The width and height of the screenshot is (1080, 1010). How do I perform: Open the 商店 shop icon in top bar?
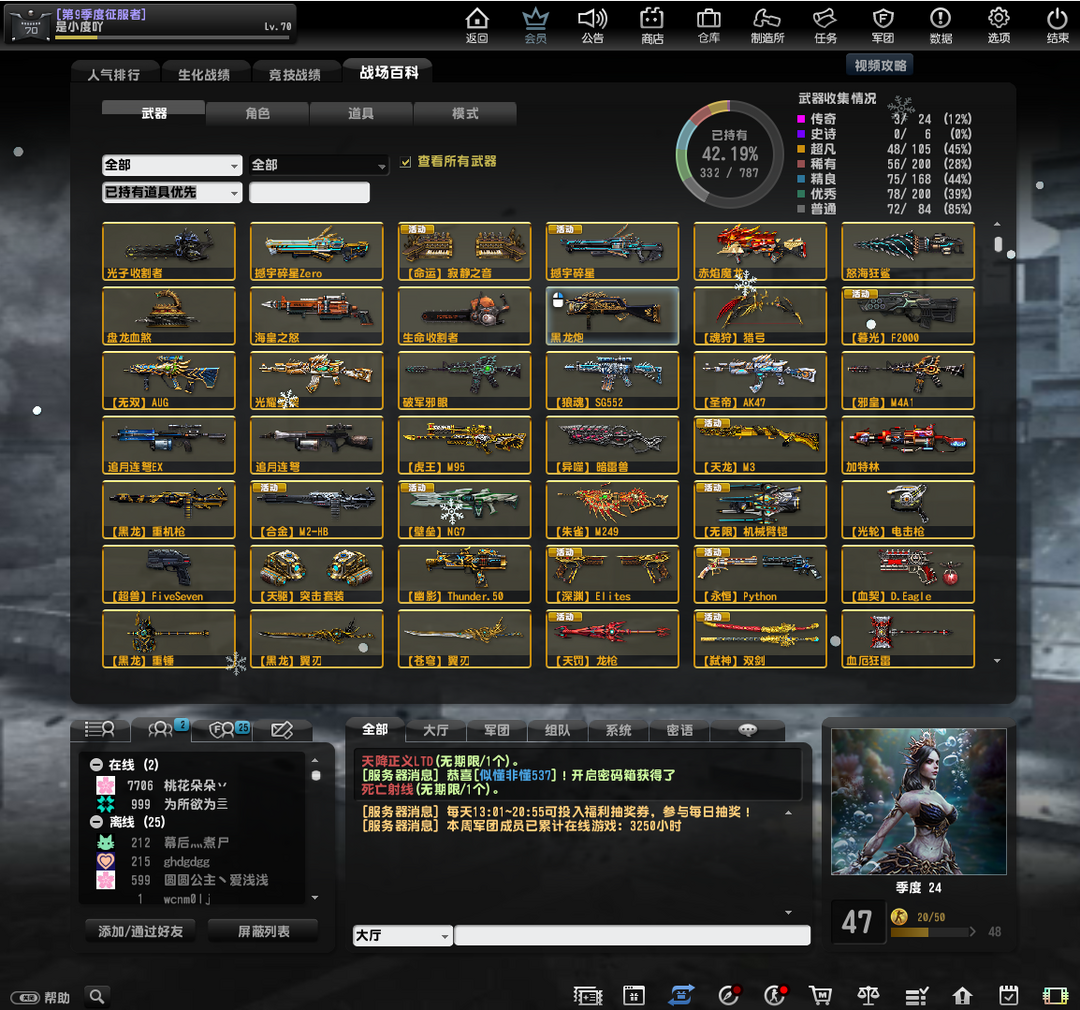[652, 24]
